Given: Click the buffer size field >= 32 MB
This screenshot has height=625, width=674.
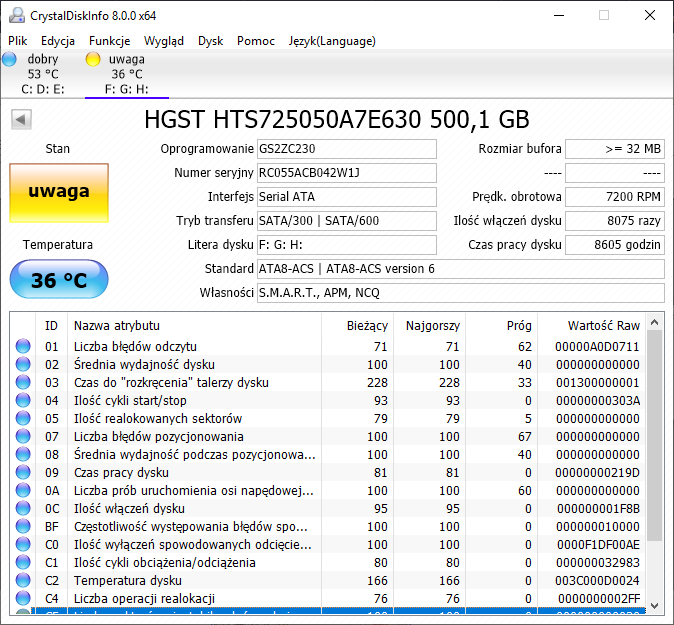Looking at the screenshot, I should 615,149.
